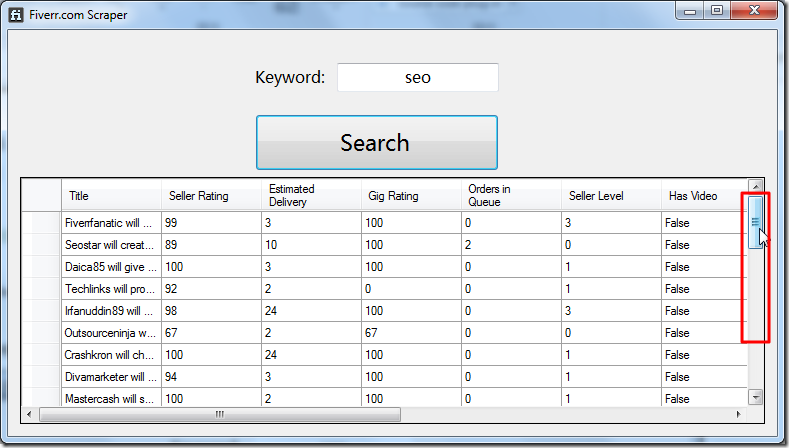Screen dimensions: 789x448
Task: Sort by the Gig Rating column header
Action: click(411, 195)
